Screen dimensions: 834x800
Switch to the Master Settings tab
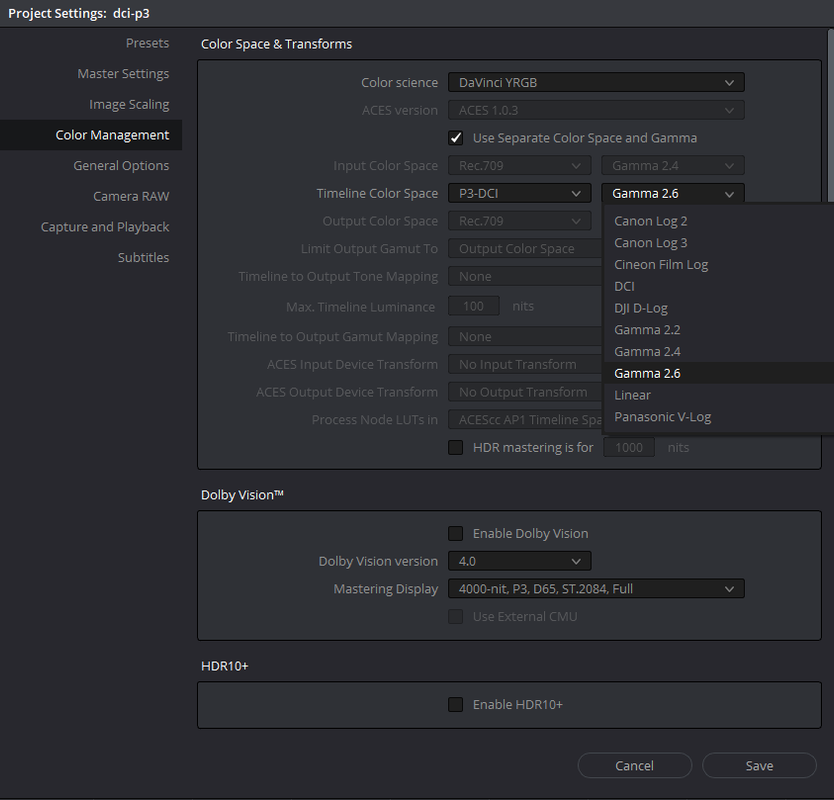tap(123, 73)
